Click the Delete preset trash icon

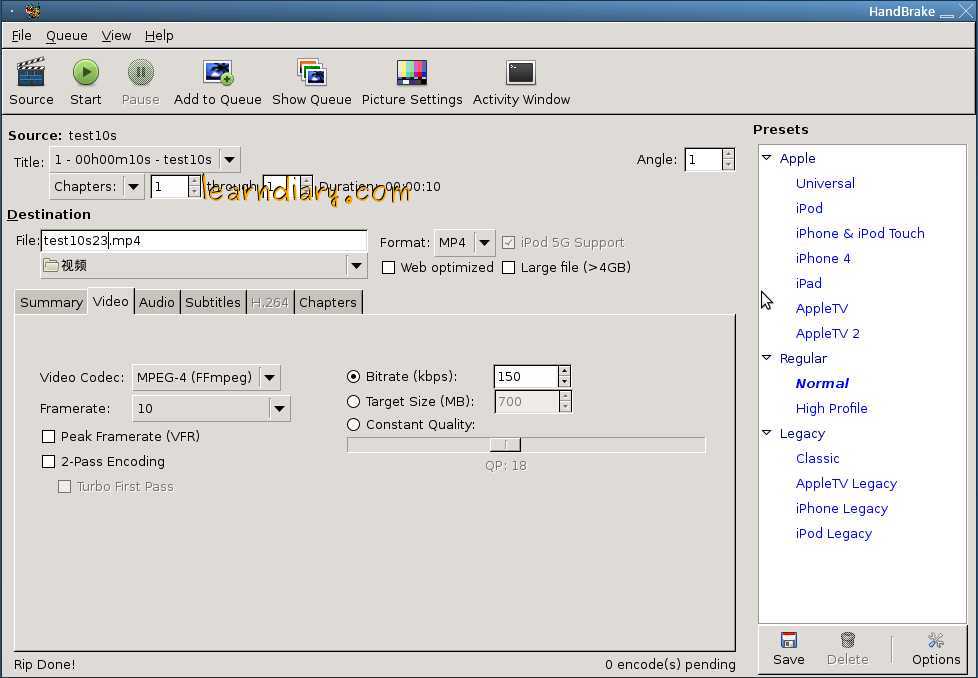(x=847, y=640)
